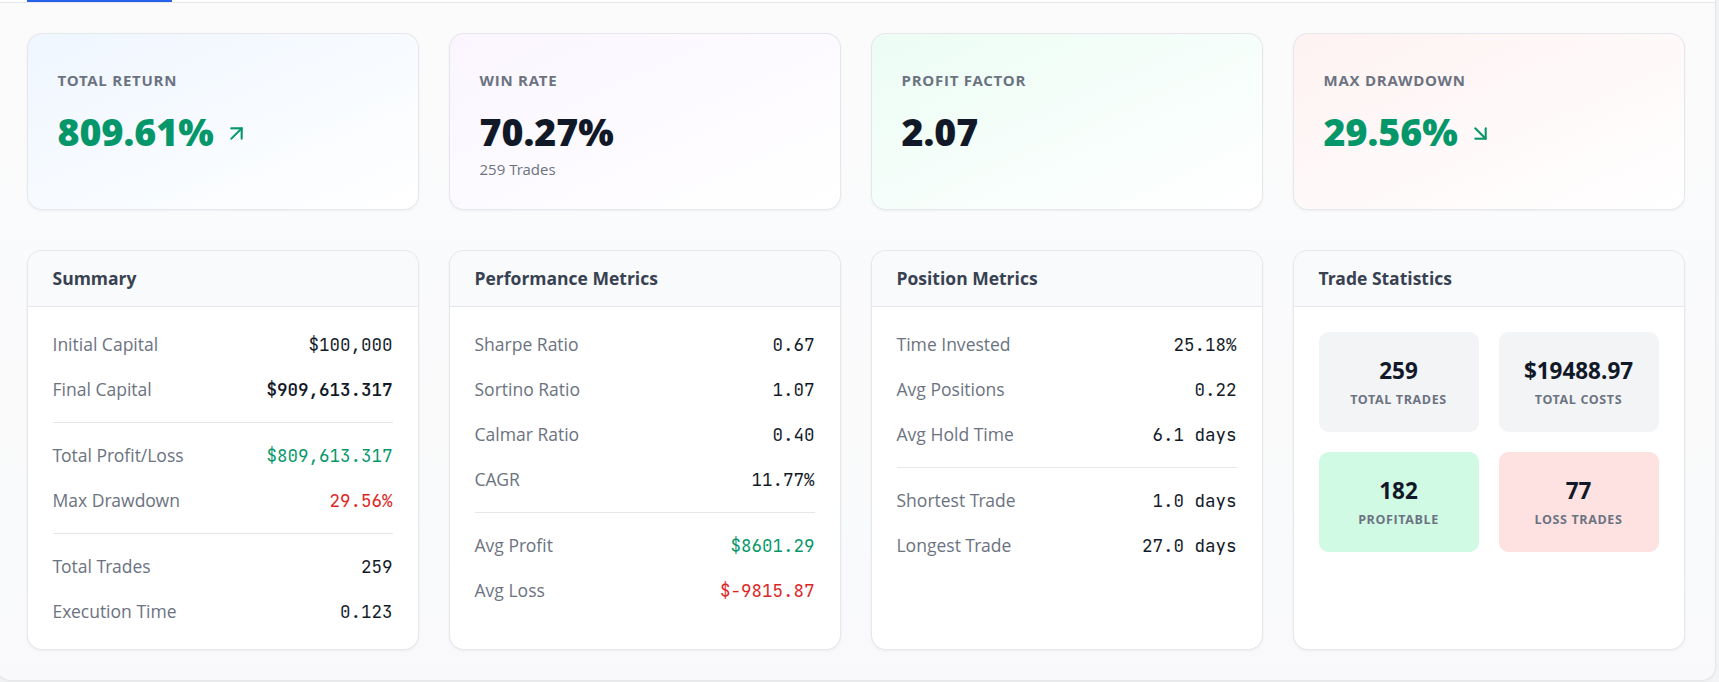Click the $19488.97 Total Costs tile
1719x682 pixels.
point(1578,382)
